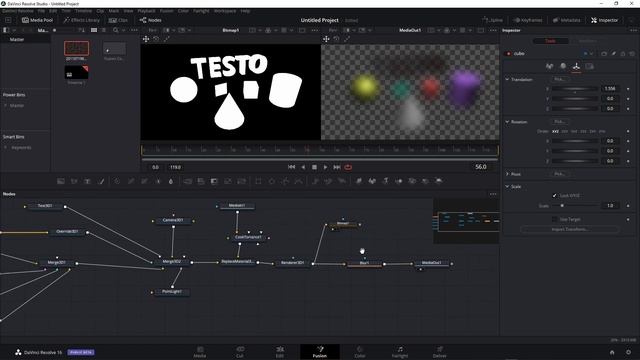This screenshot has height=360, width=640.
Task: Add a Paint node from the toolbar
Action: (101, 181)
